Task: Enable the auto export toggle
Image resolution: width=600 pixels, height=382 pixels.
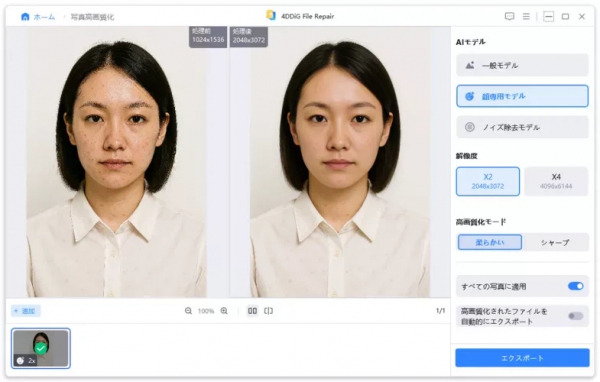Action: [576, 316]
